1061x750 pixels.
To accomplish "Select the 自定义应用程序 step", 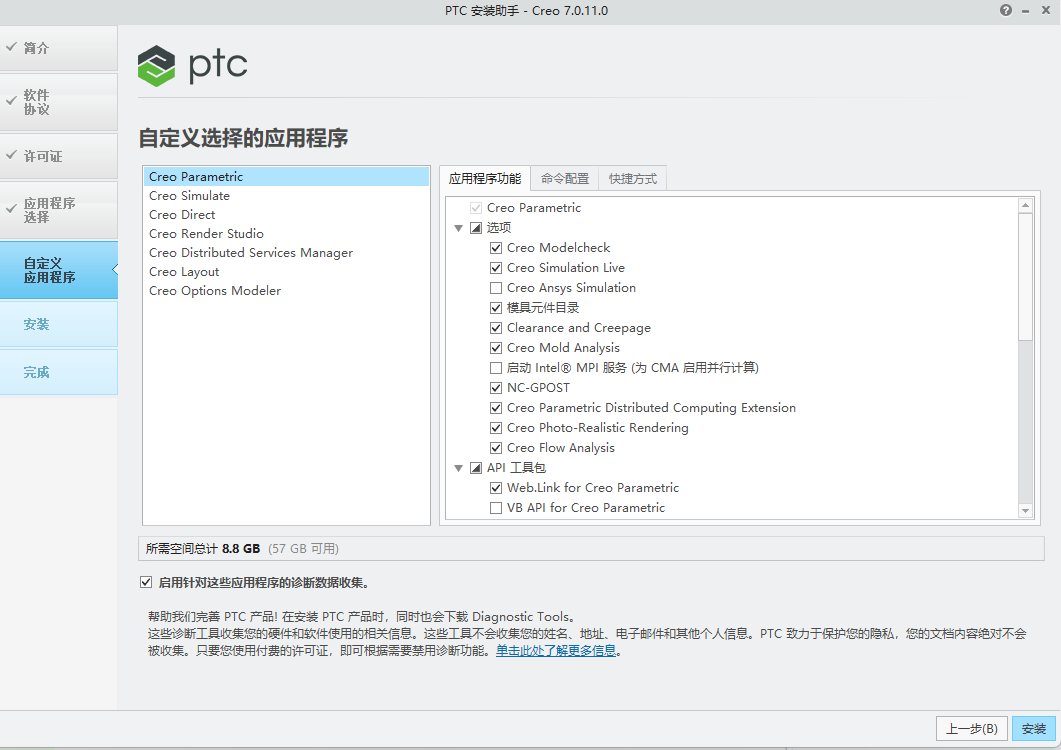I will point(59,270).
